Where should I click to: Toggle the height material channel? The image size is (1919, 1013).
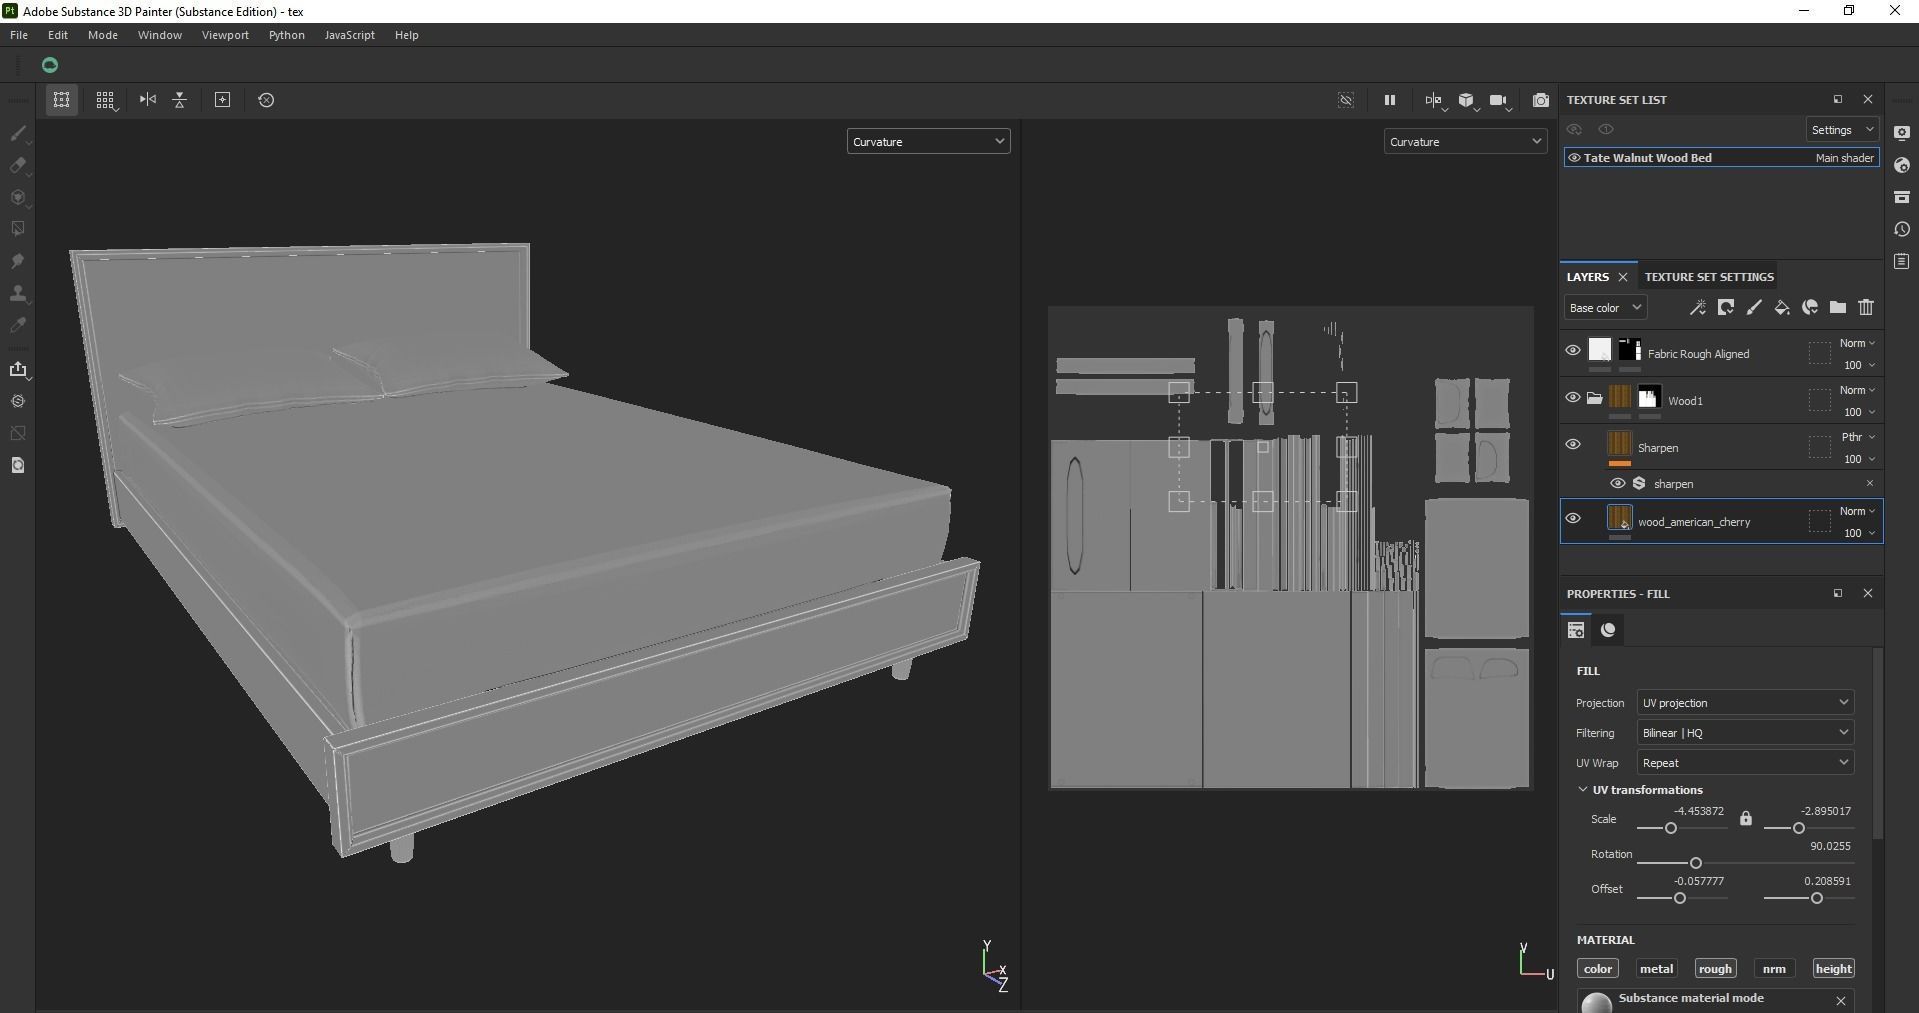tap(1833, 968)
